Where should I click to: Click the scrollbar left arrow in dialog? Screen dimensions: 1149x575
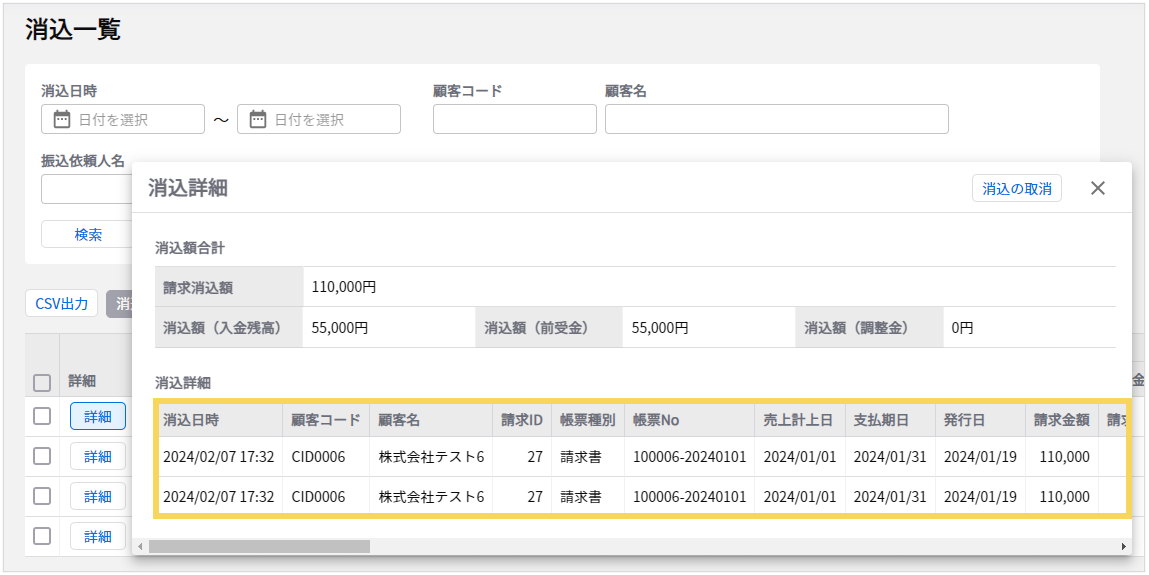tap(140, 547)
